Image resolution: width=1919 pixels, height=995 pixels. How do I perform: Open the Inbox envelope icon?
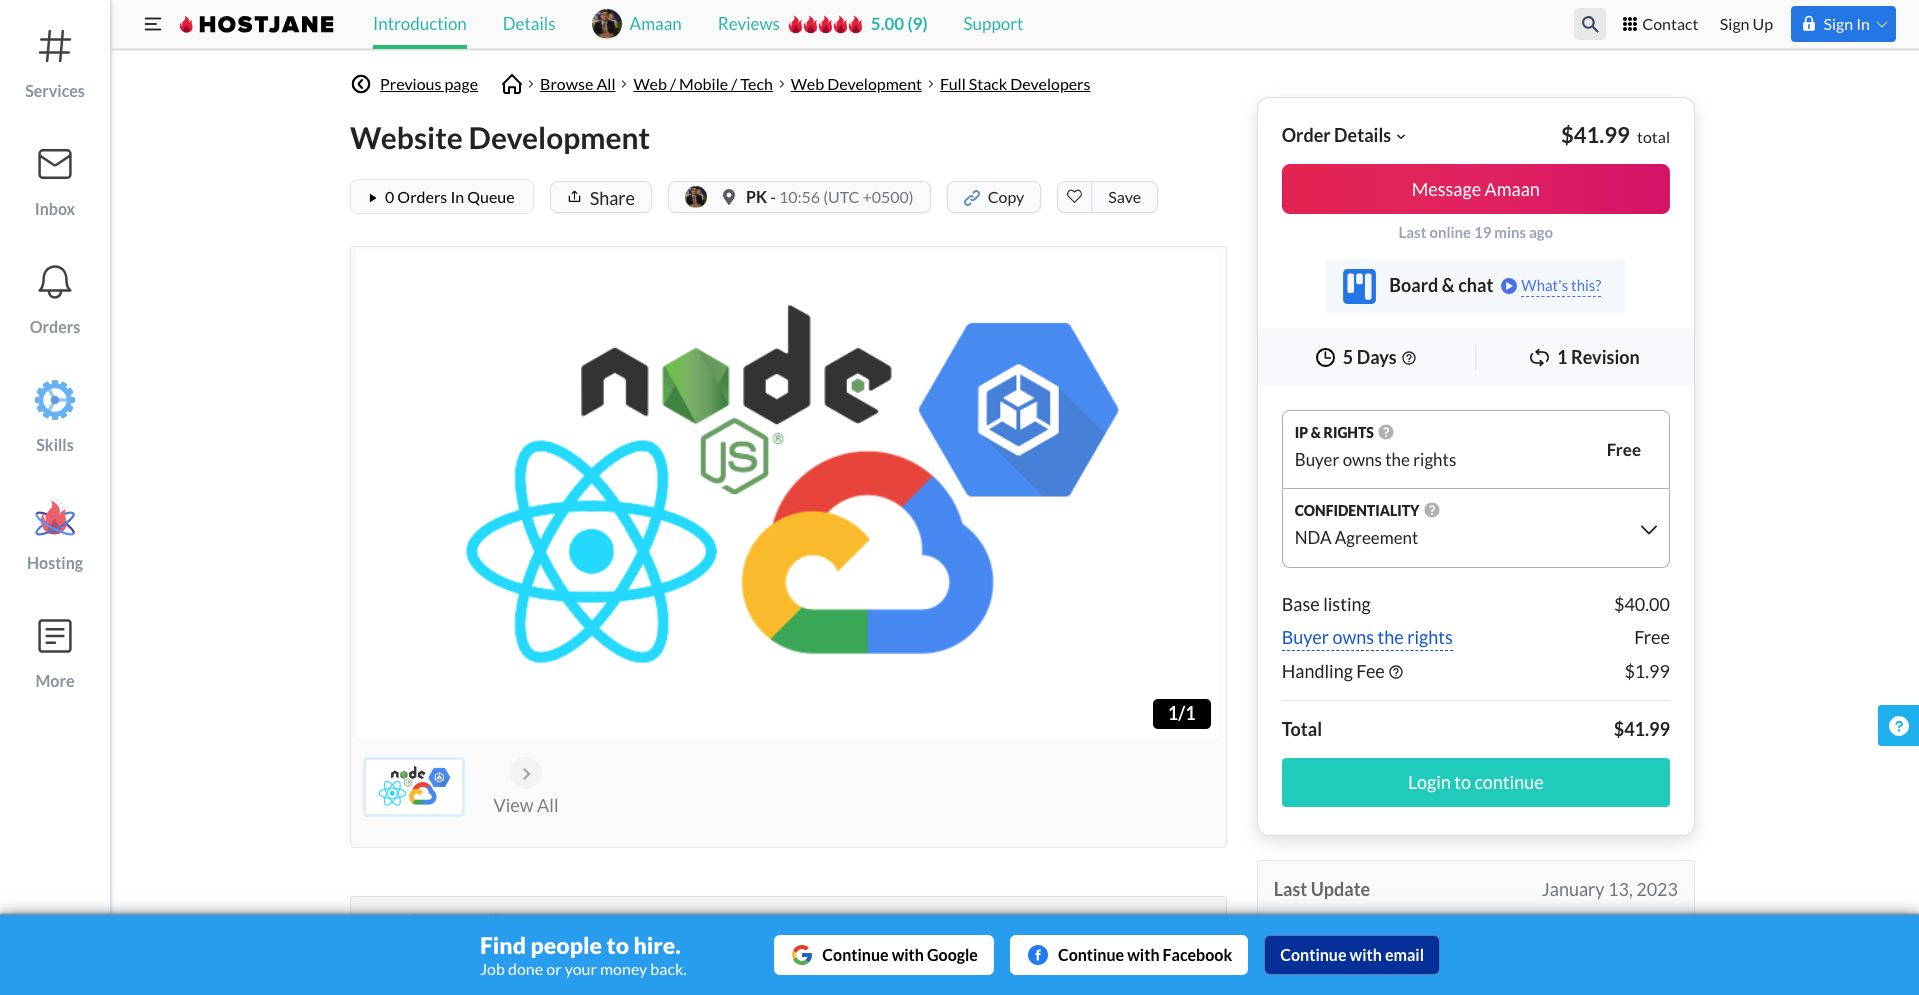tap(55, 164)
